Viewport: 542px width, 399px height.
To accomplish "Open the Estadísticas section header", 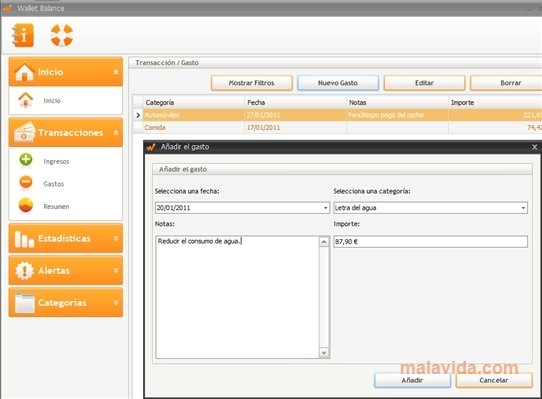I will pyautogui.click(x=66, y=239).
